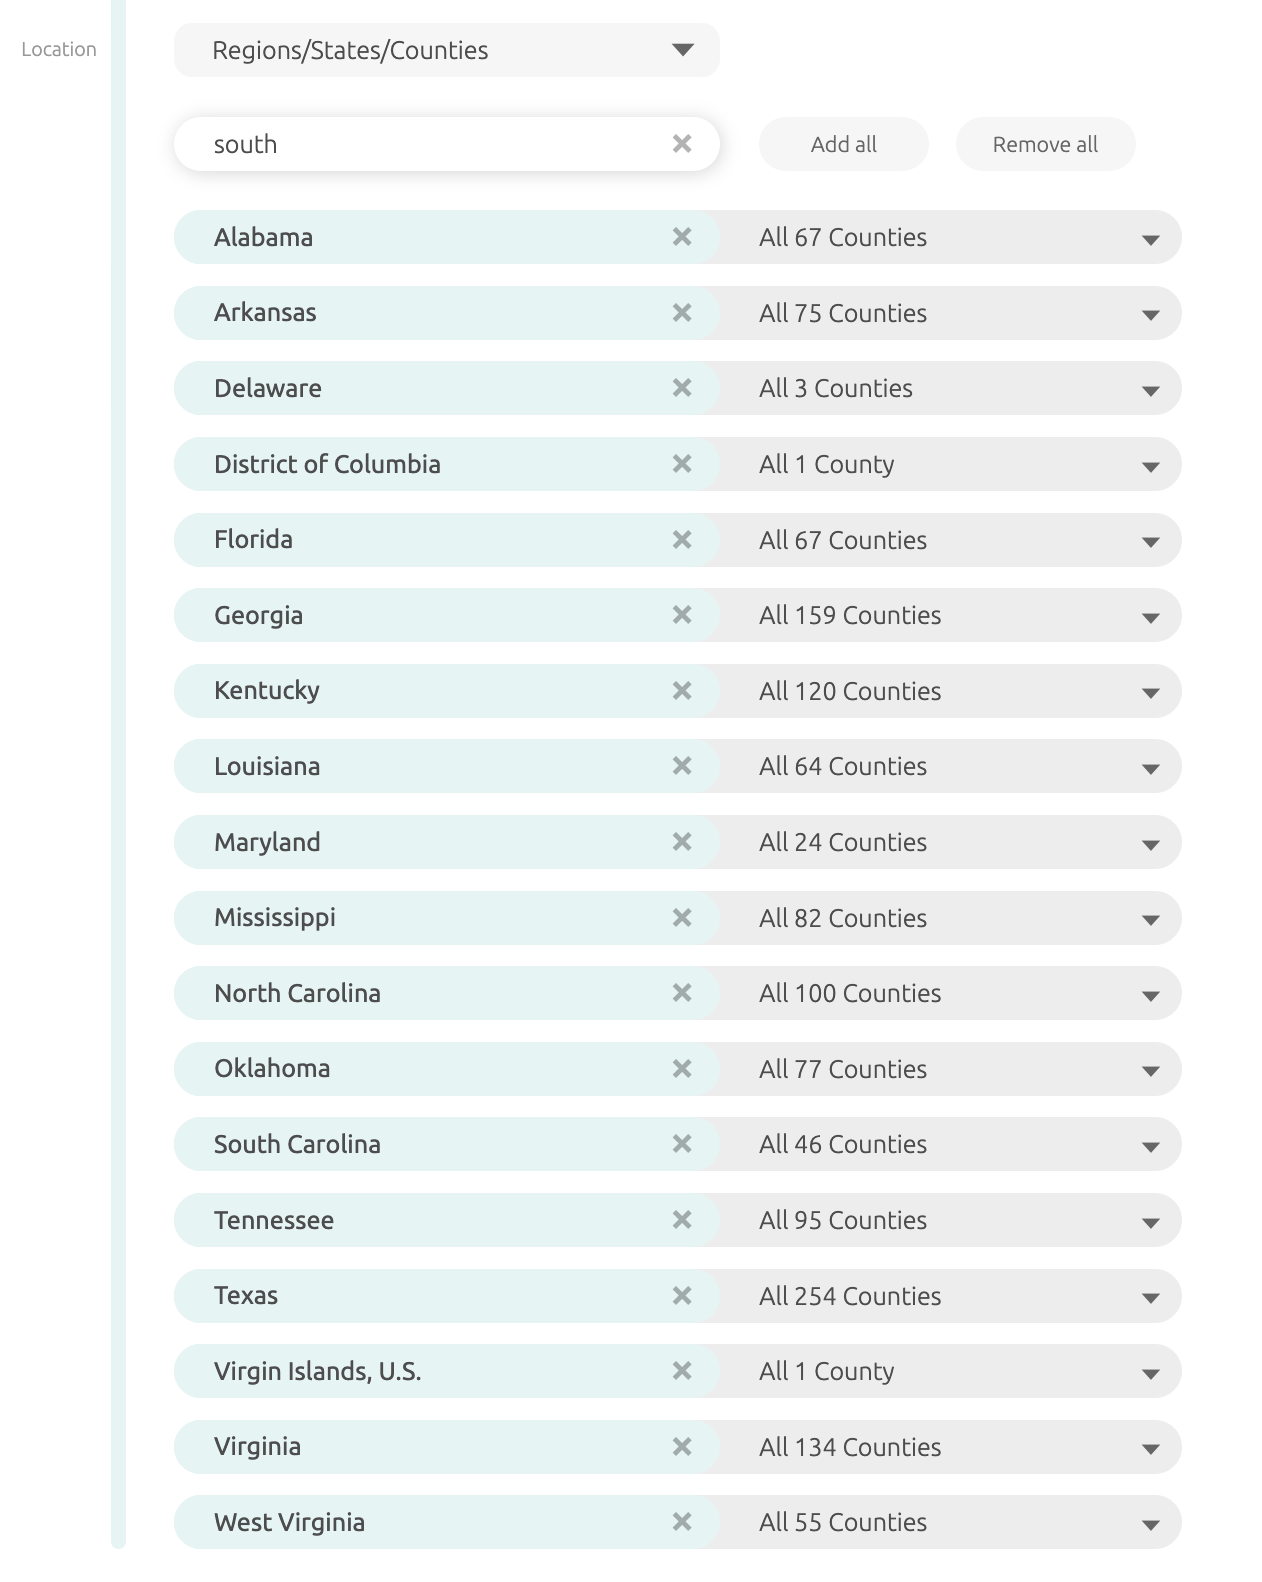Remove Texas from the location list
This screenshot has width=1262, height=1582.
click(x=682, y=1296)
